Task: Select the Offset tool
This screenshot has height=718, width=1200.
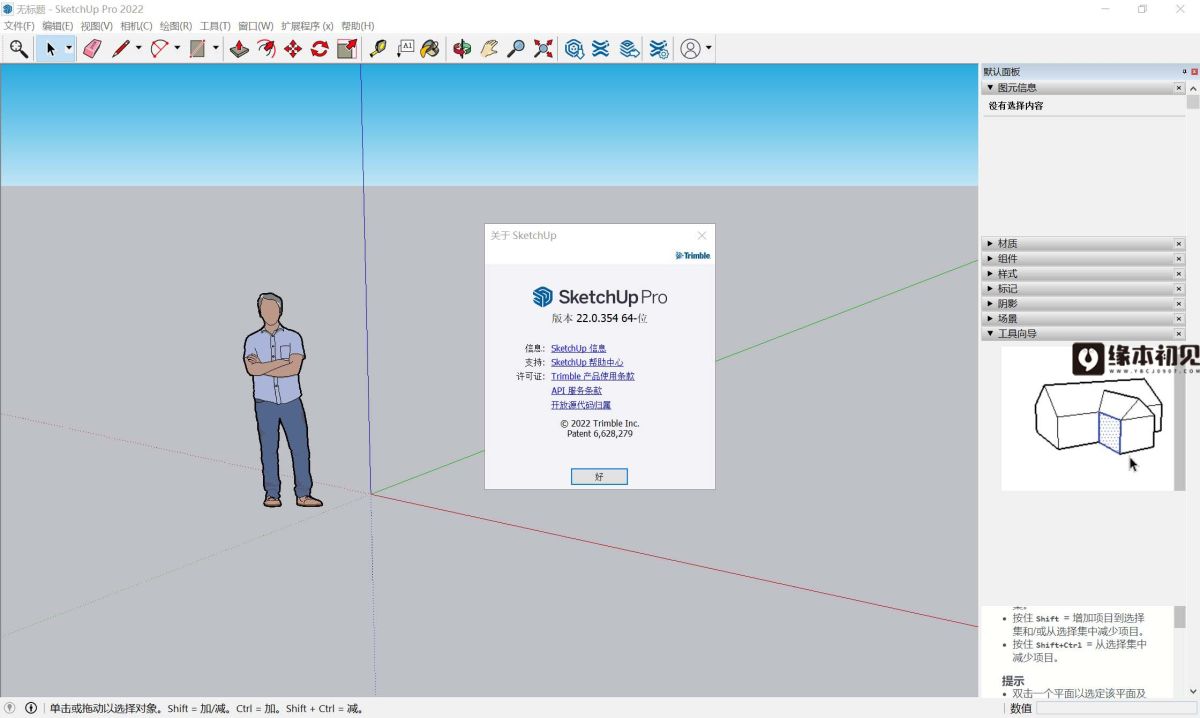Action: pyautogui.click(x=266, y=48)
